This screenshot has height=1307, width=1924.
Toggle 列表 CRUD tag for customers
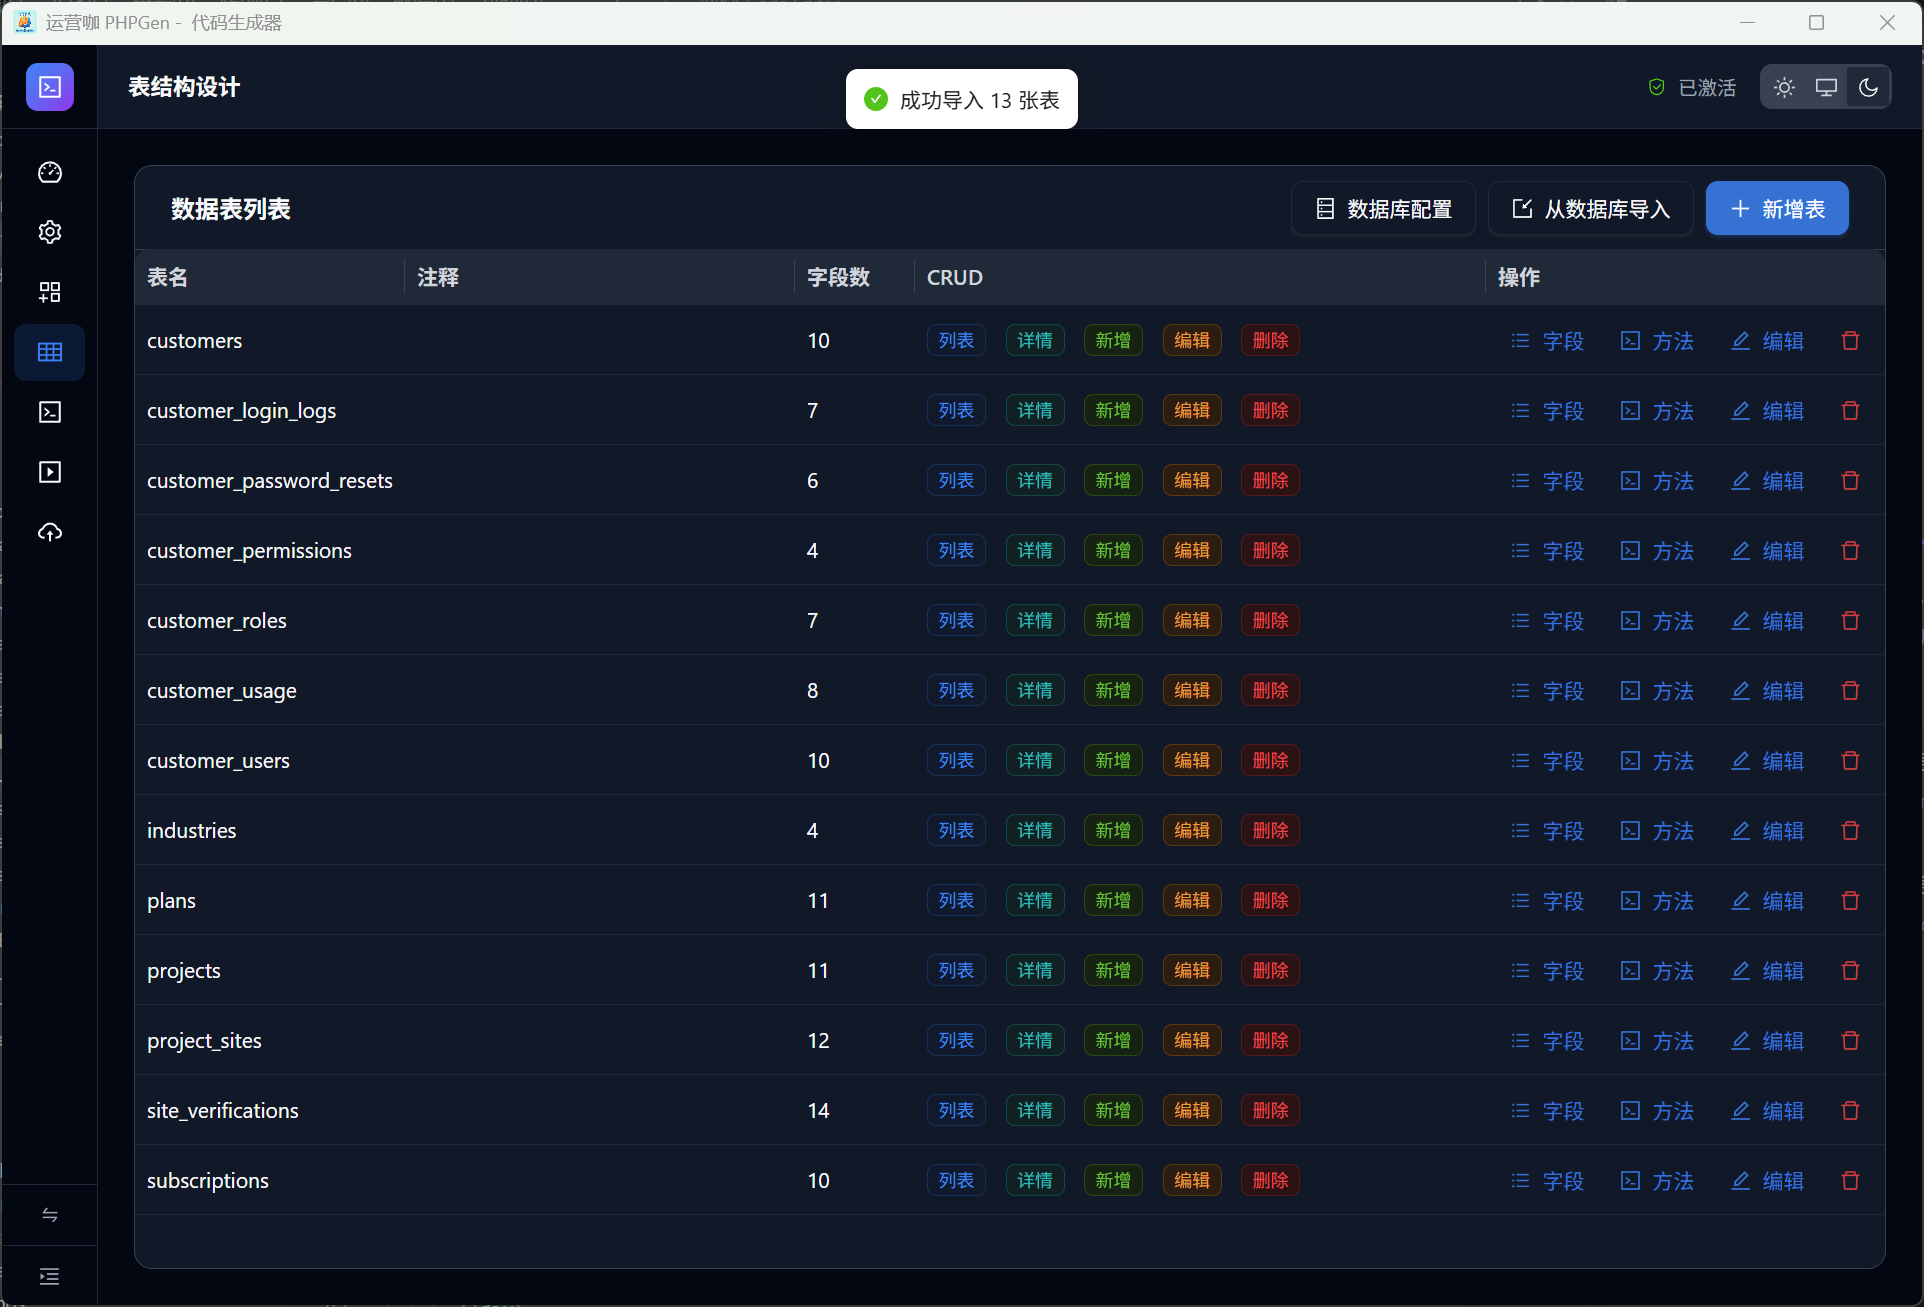[x=956, y=341]
